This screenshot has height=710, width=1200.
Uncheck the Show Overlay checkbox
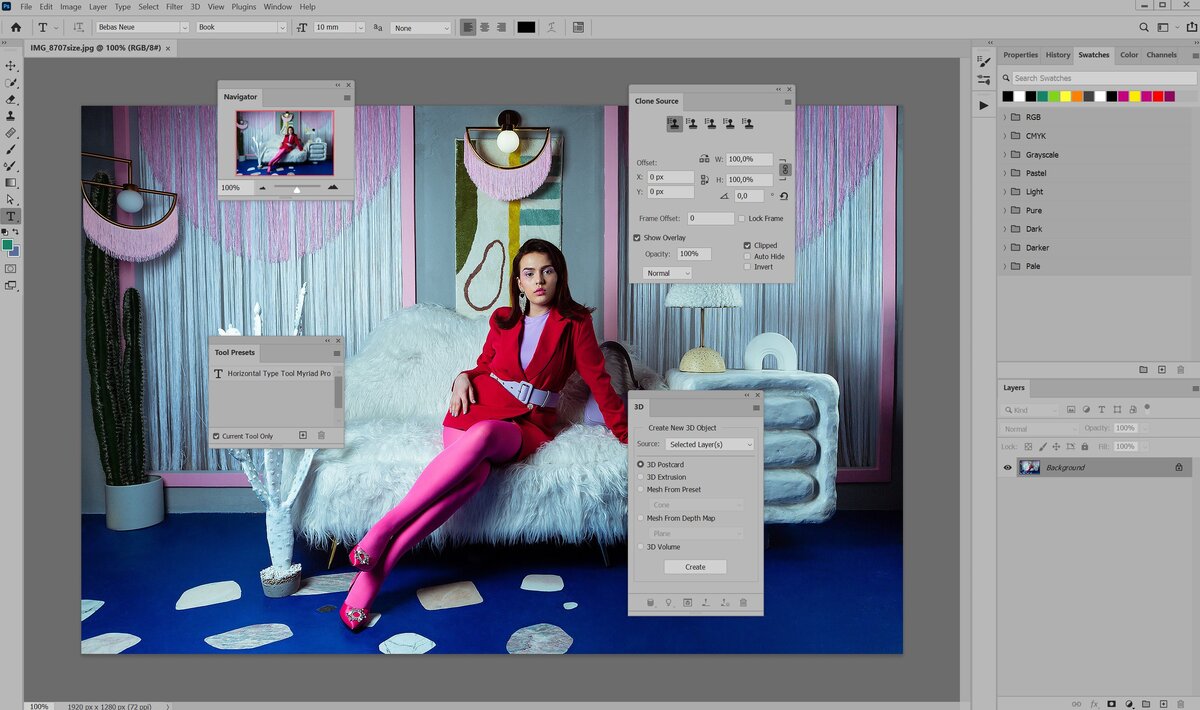pyautogui.click(x=637, y=238)
